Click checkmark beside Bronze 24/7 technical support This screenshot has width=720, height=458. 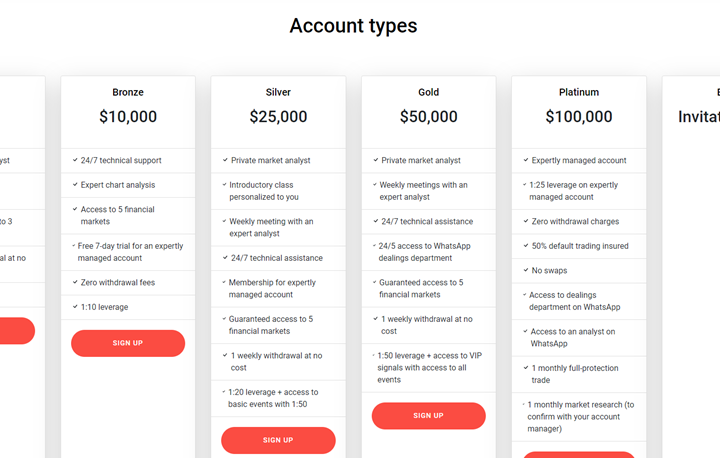pyautogui.click(x=75, y=160)
